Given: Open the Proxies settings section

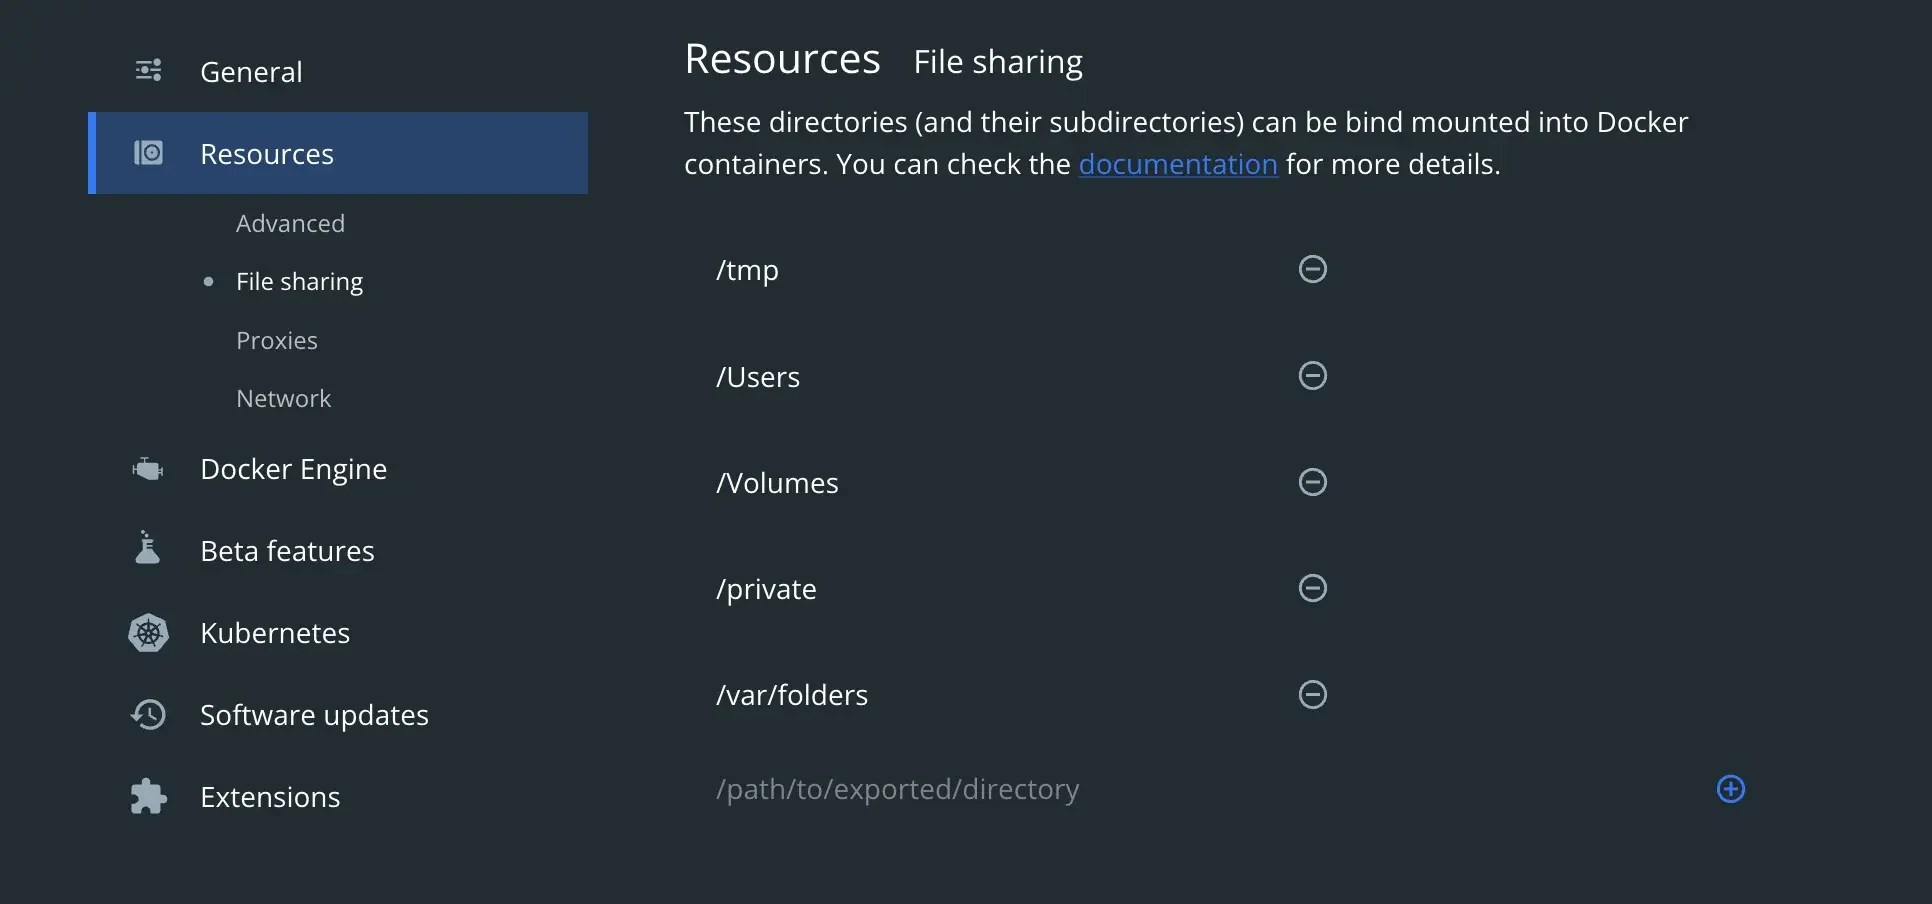Looking at the screenshot, I should [276, 340].
